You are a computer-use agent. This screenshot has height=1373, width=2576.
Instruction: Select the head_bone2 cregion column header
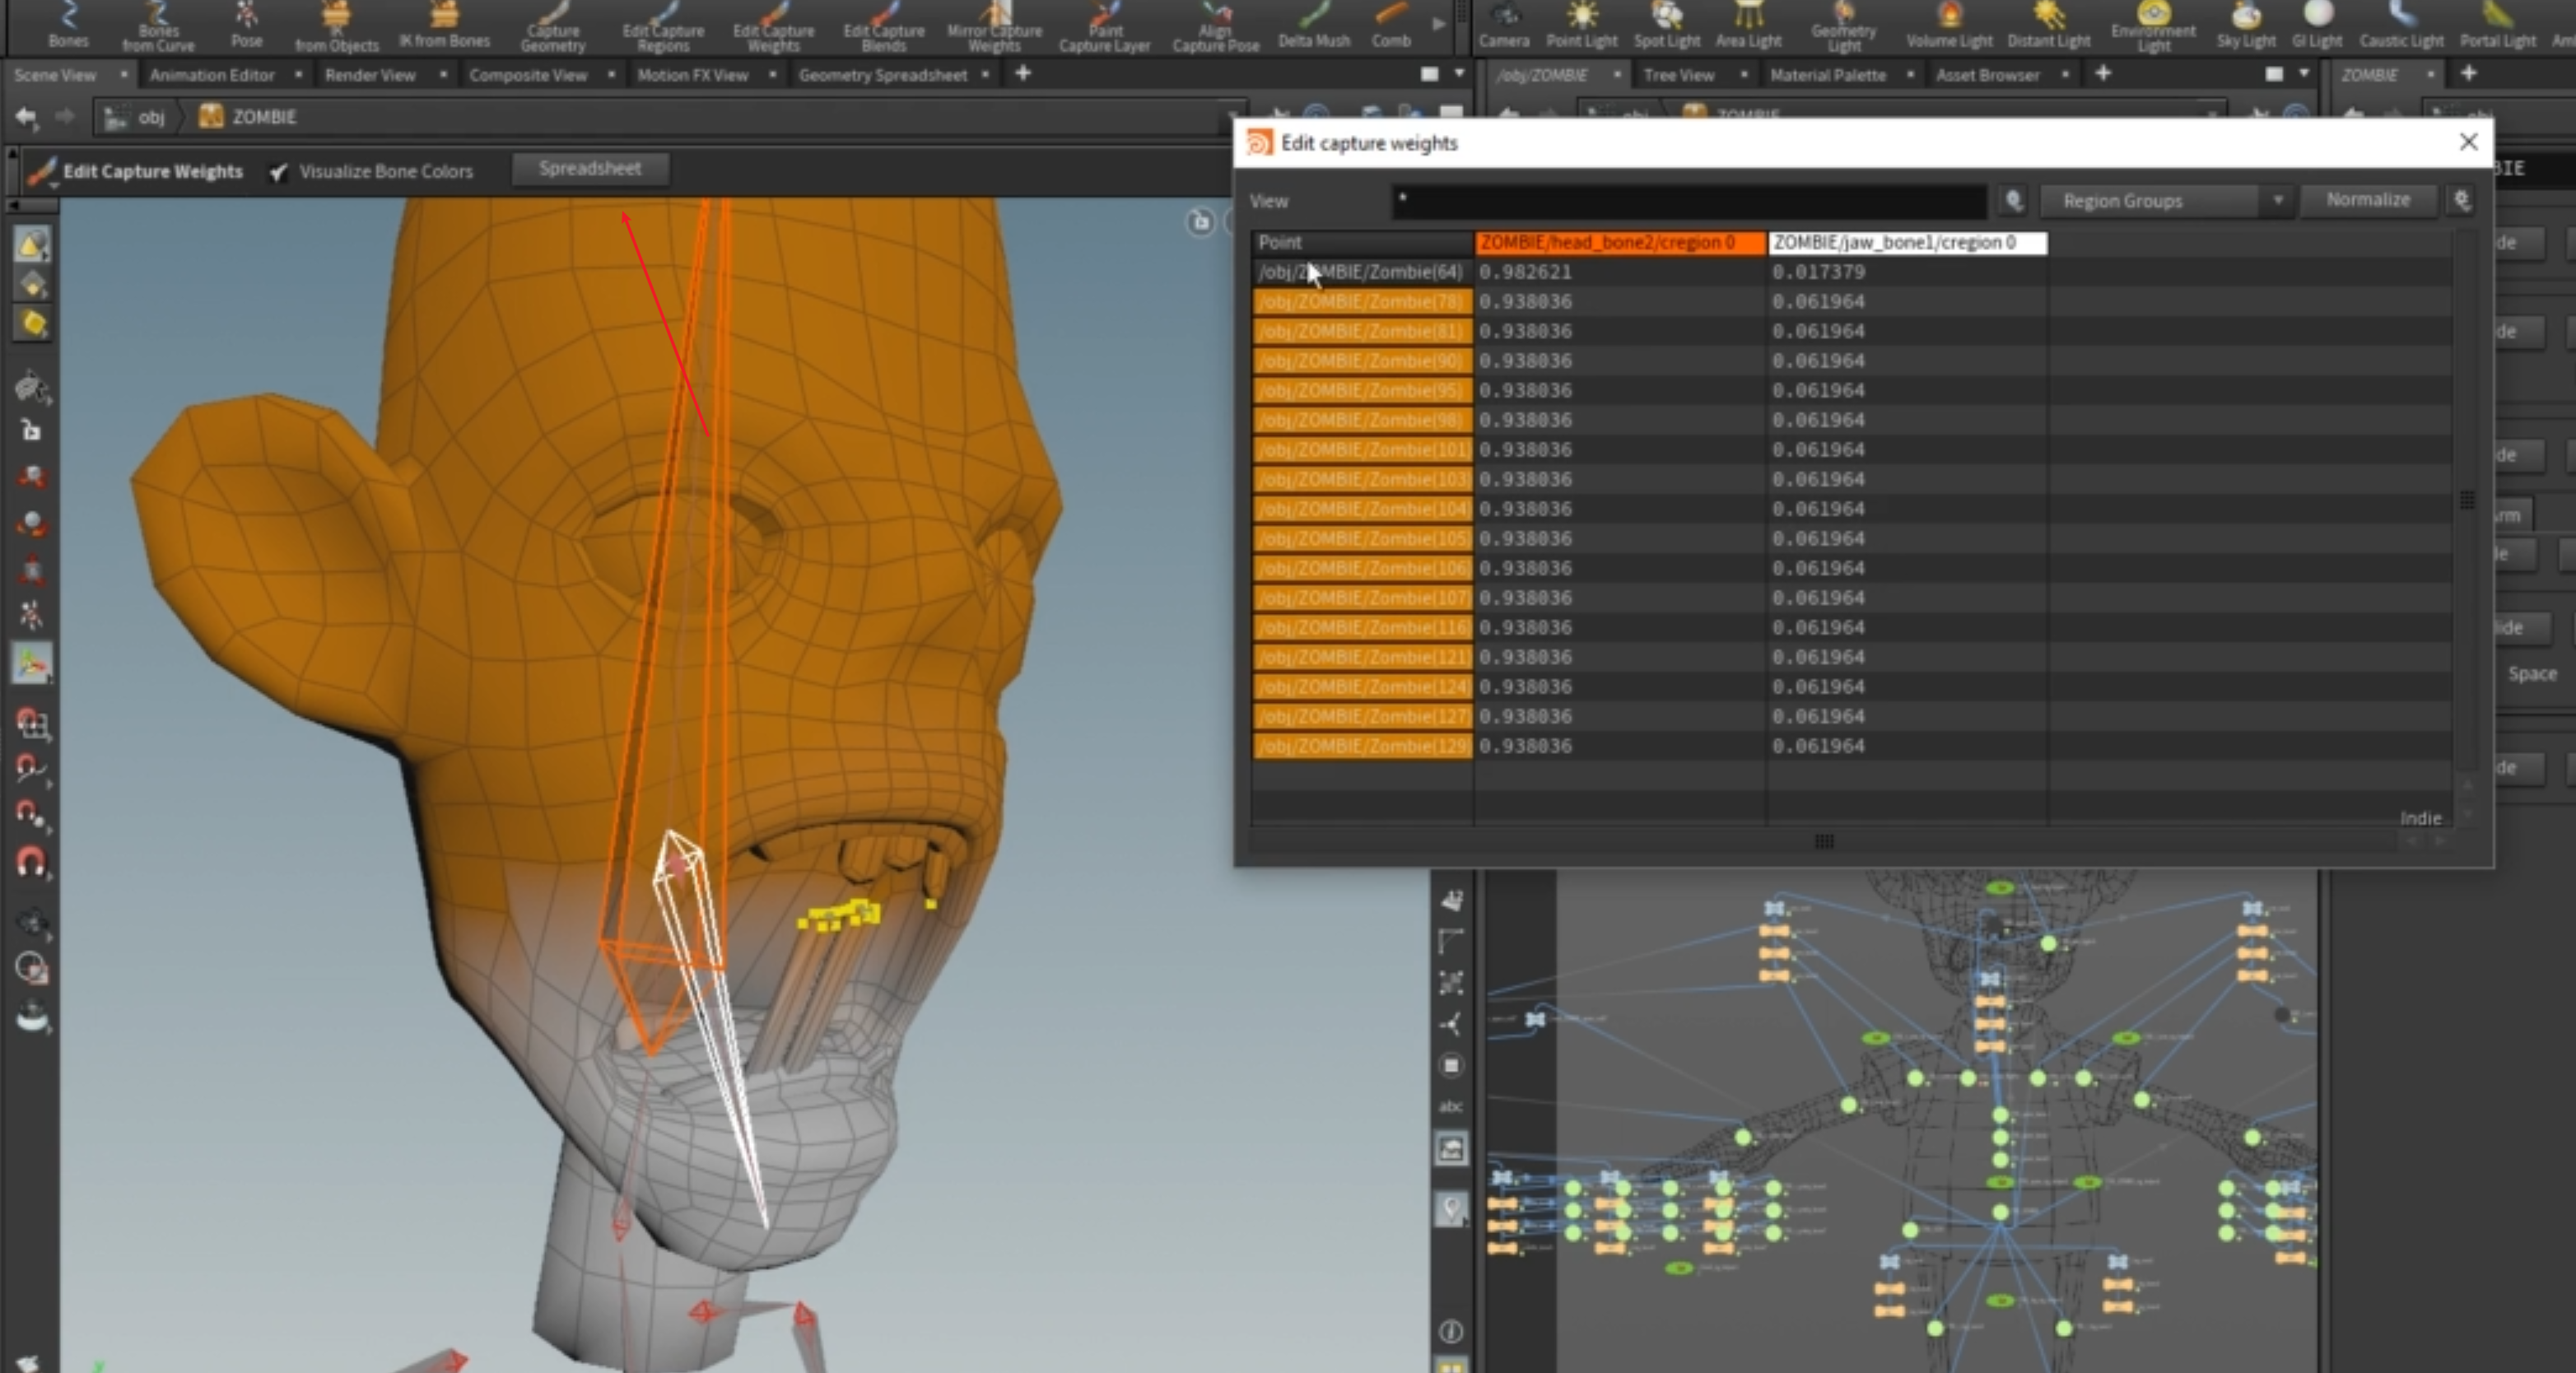(1619, 243)
